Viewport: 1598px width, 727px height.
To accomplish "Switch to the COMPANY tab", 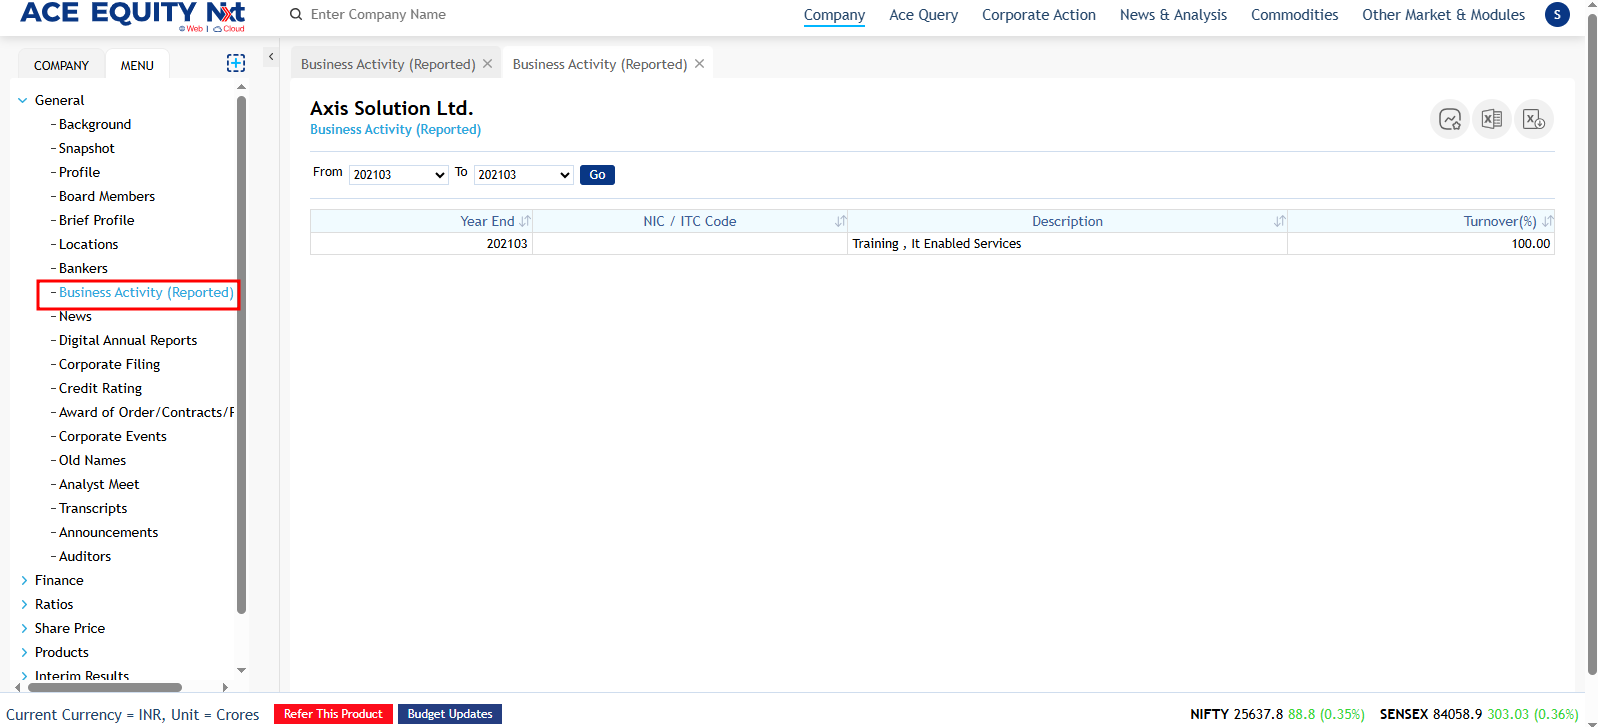I will pos(61,66).
